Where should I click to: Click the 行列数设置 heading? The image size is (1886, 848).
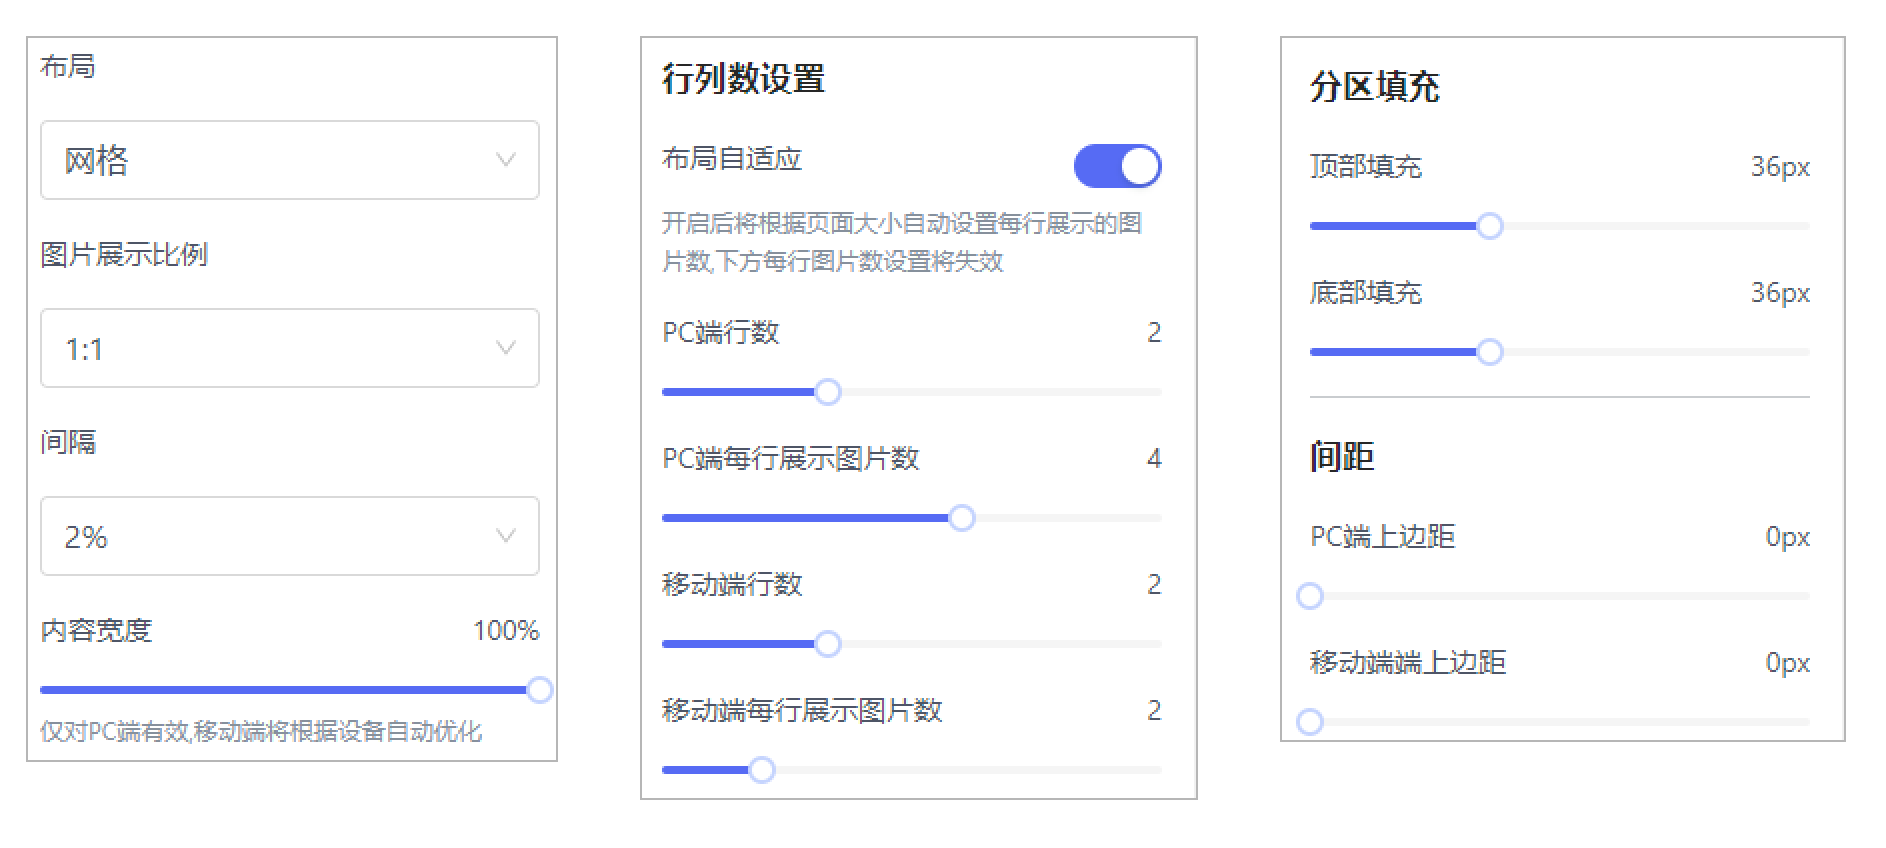743,78
